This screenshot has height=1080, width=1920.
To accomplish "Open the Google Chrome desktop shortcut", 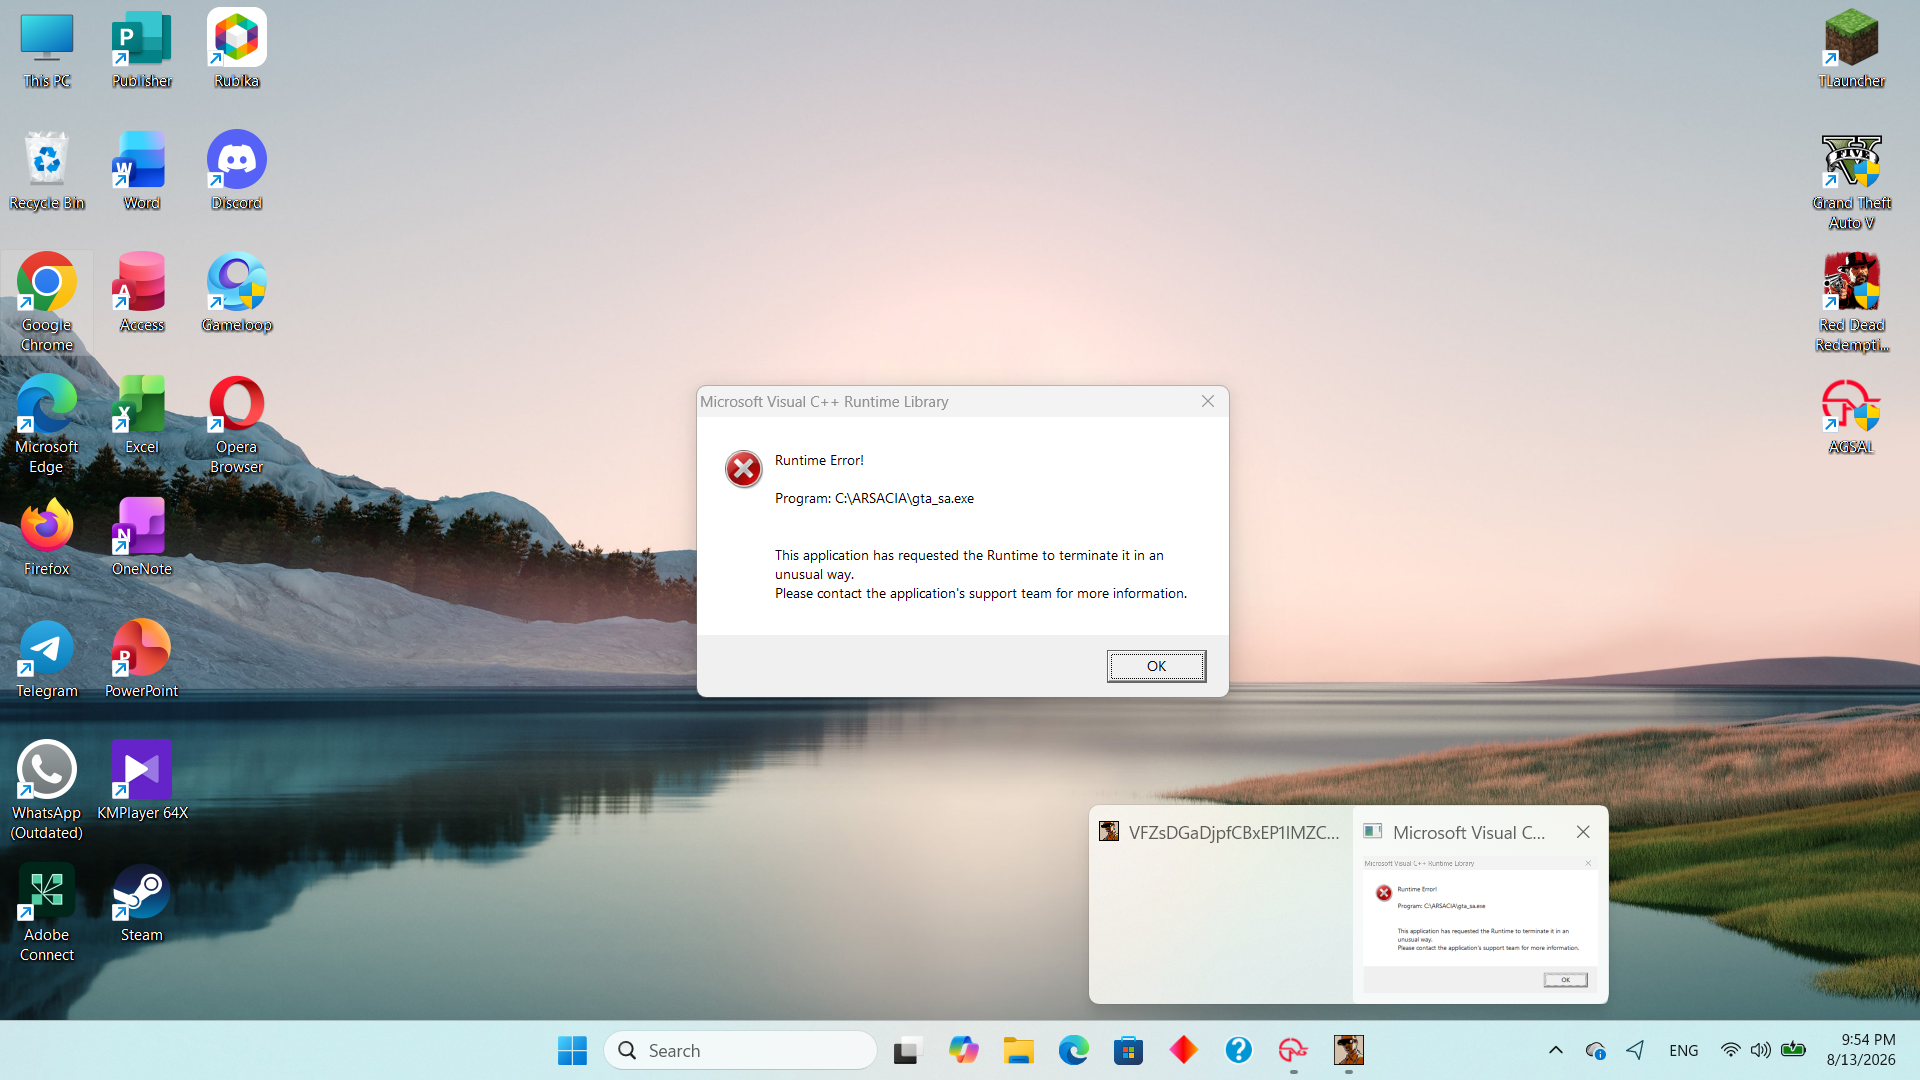I will pyautogui.click(x=47, y=302).
